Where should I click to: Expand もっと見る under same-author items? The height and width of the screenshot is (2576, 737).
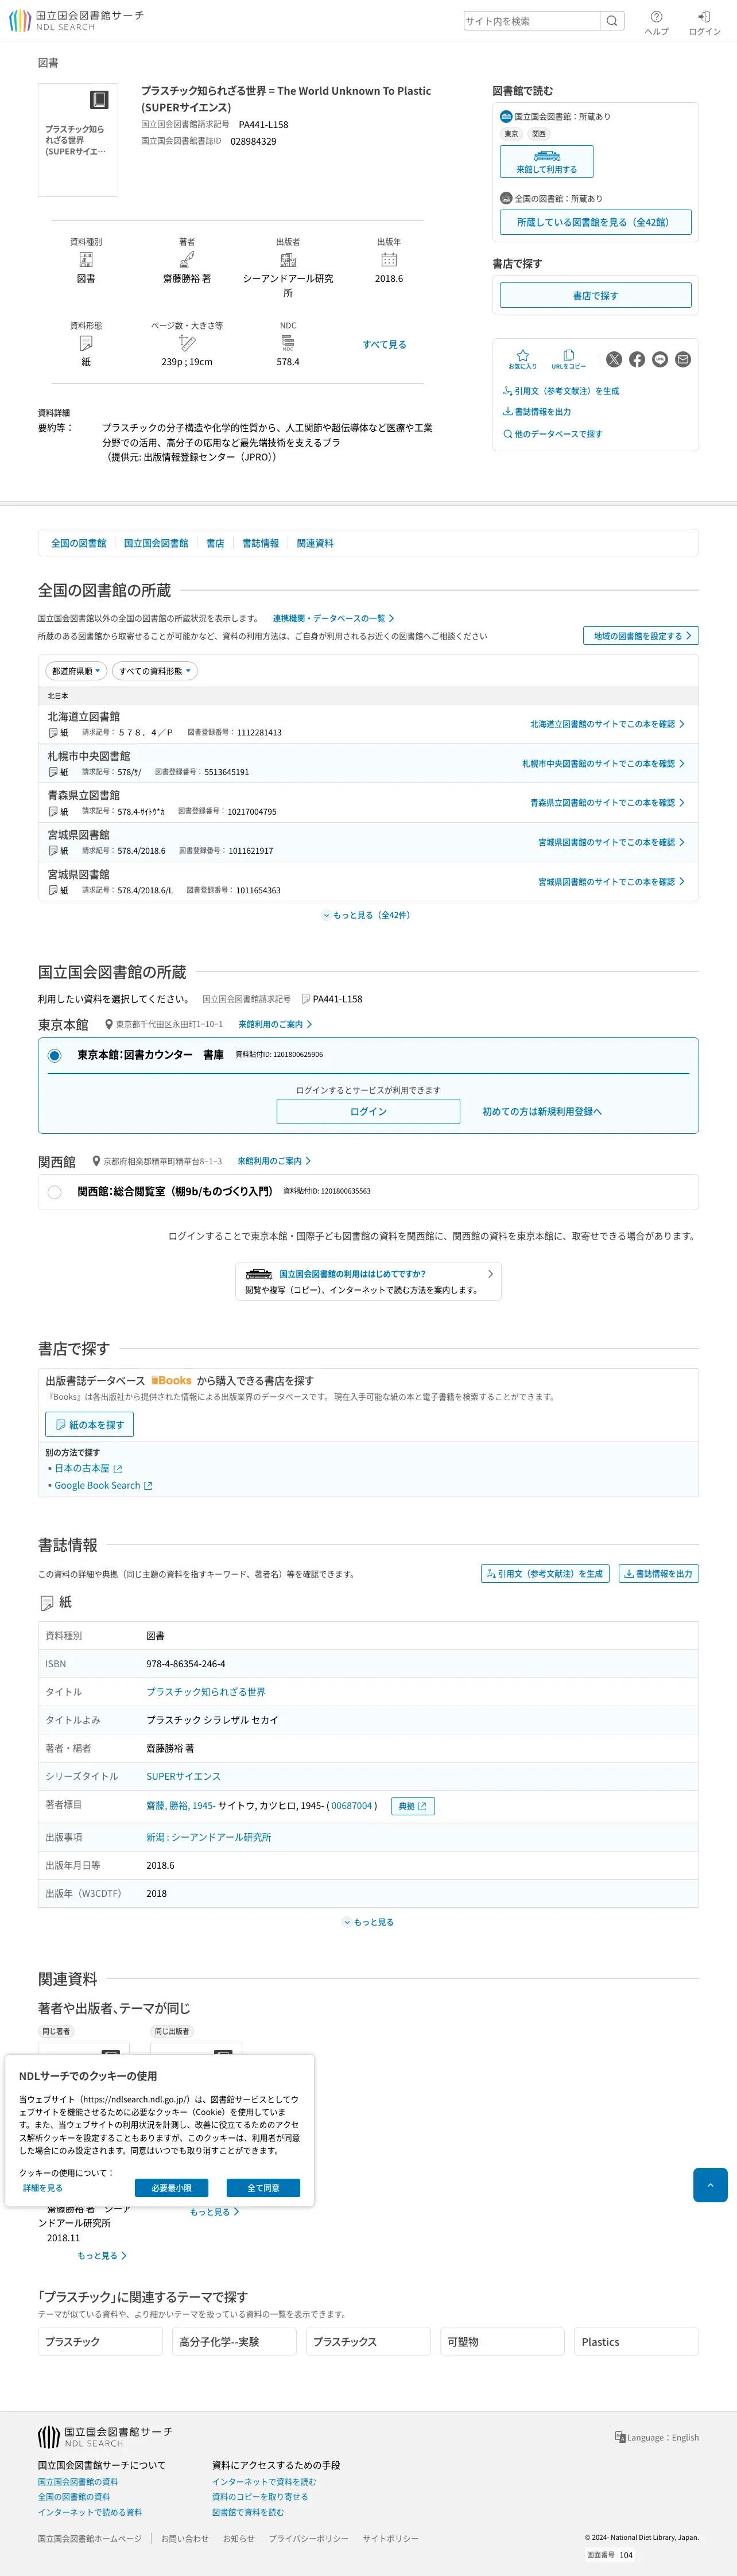point(102,2255)
